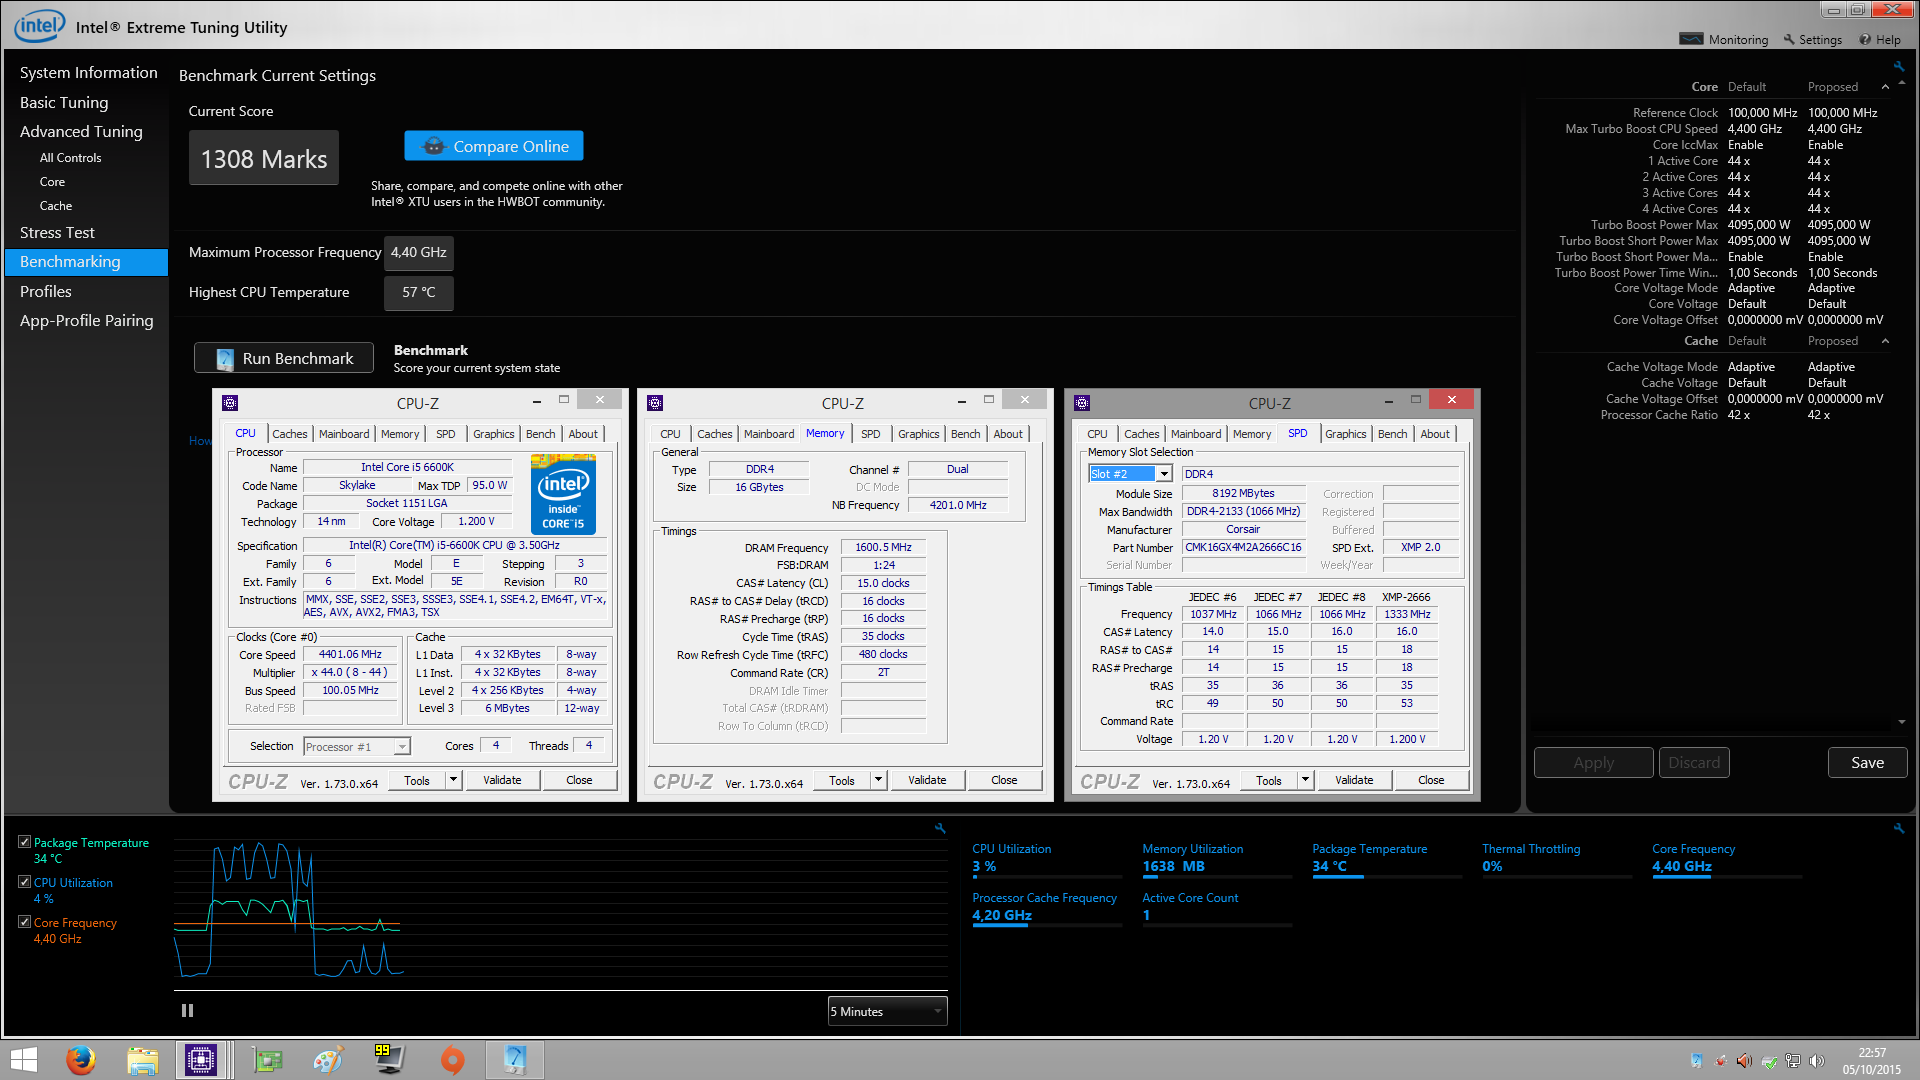
Task: Click CPU-Z chip icon in Memory window title
Action: (x=655, y=403)
